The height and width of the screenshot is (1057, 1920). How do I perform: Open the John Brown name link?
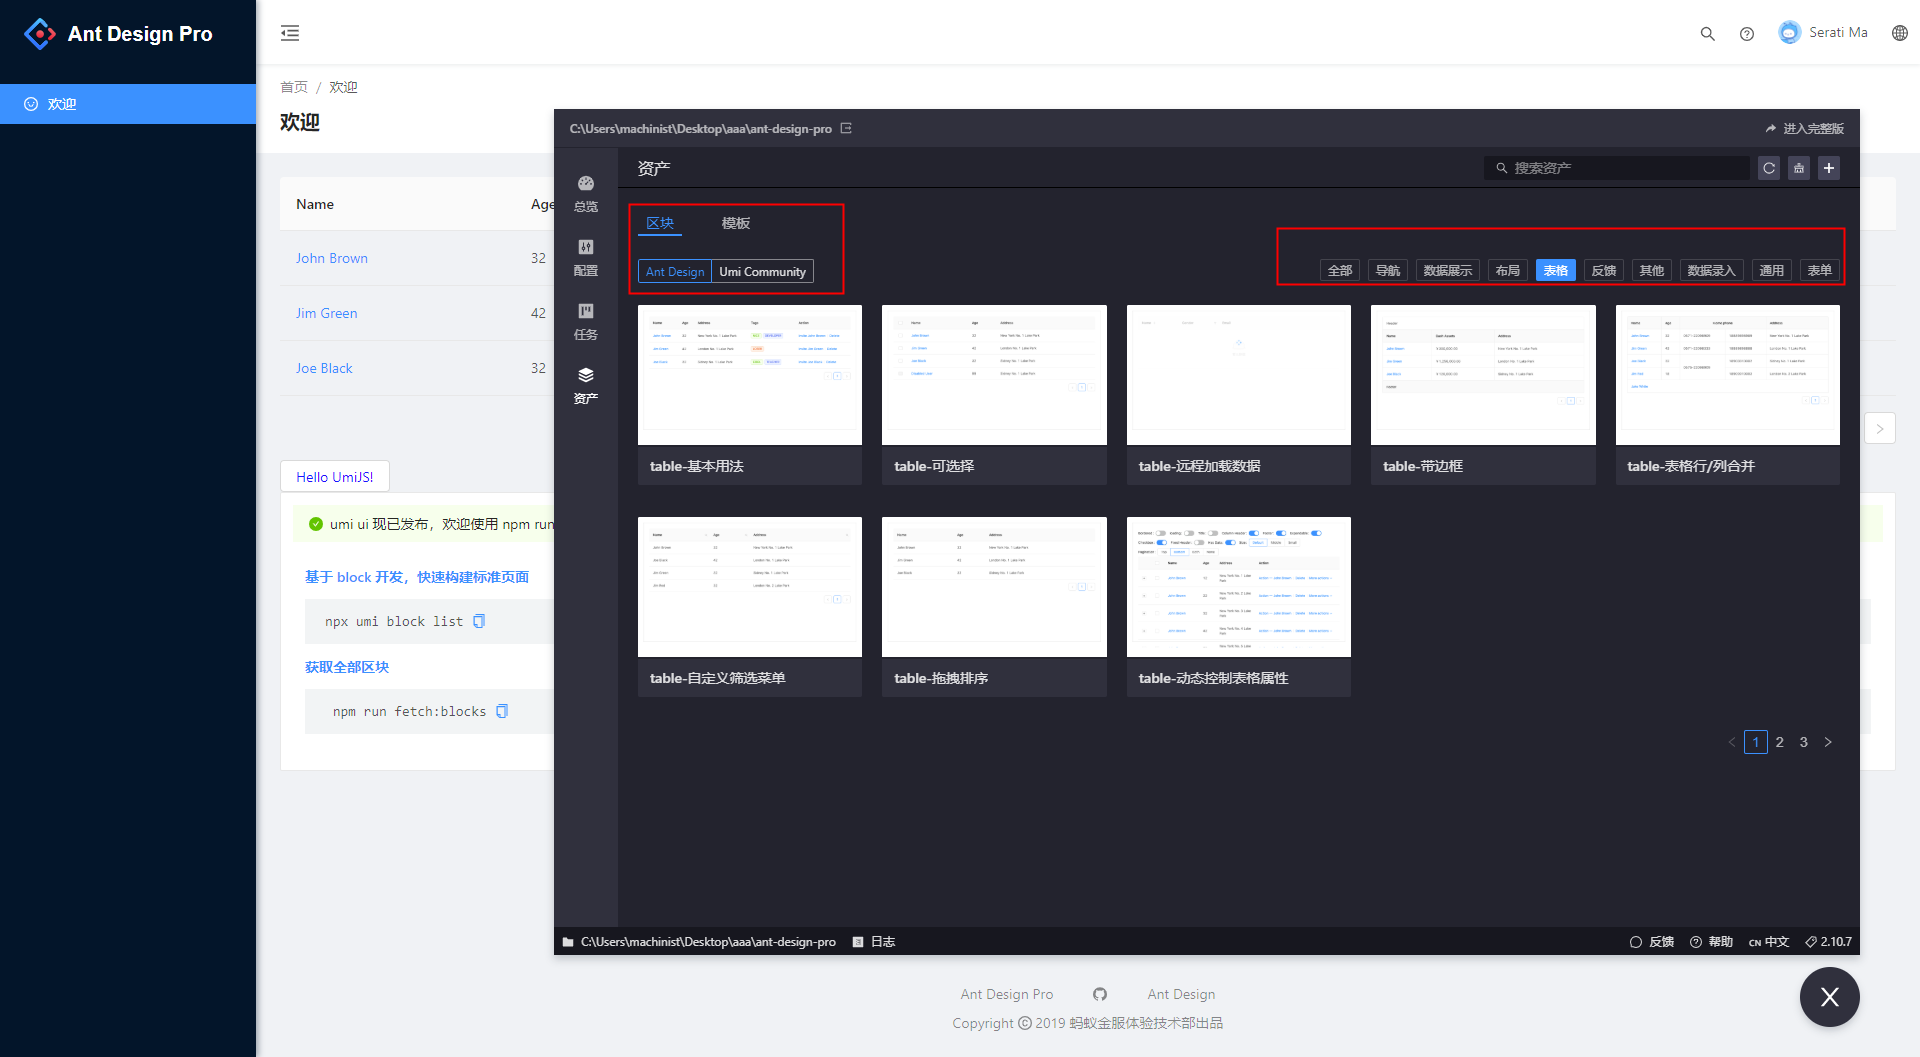(x=332, y=258)
